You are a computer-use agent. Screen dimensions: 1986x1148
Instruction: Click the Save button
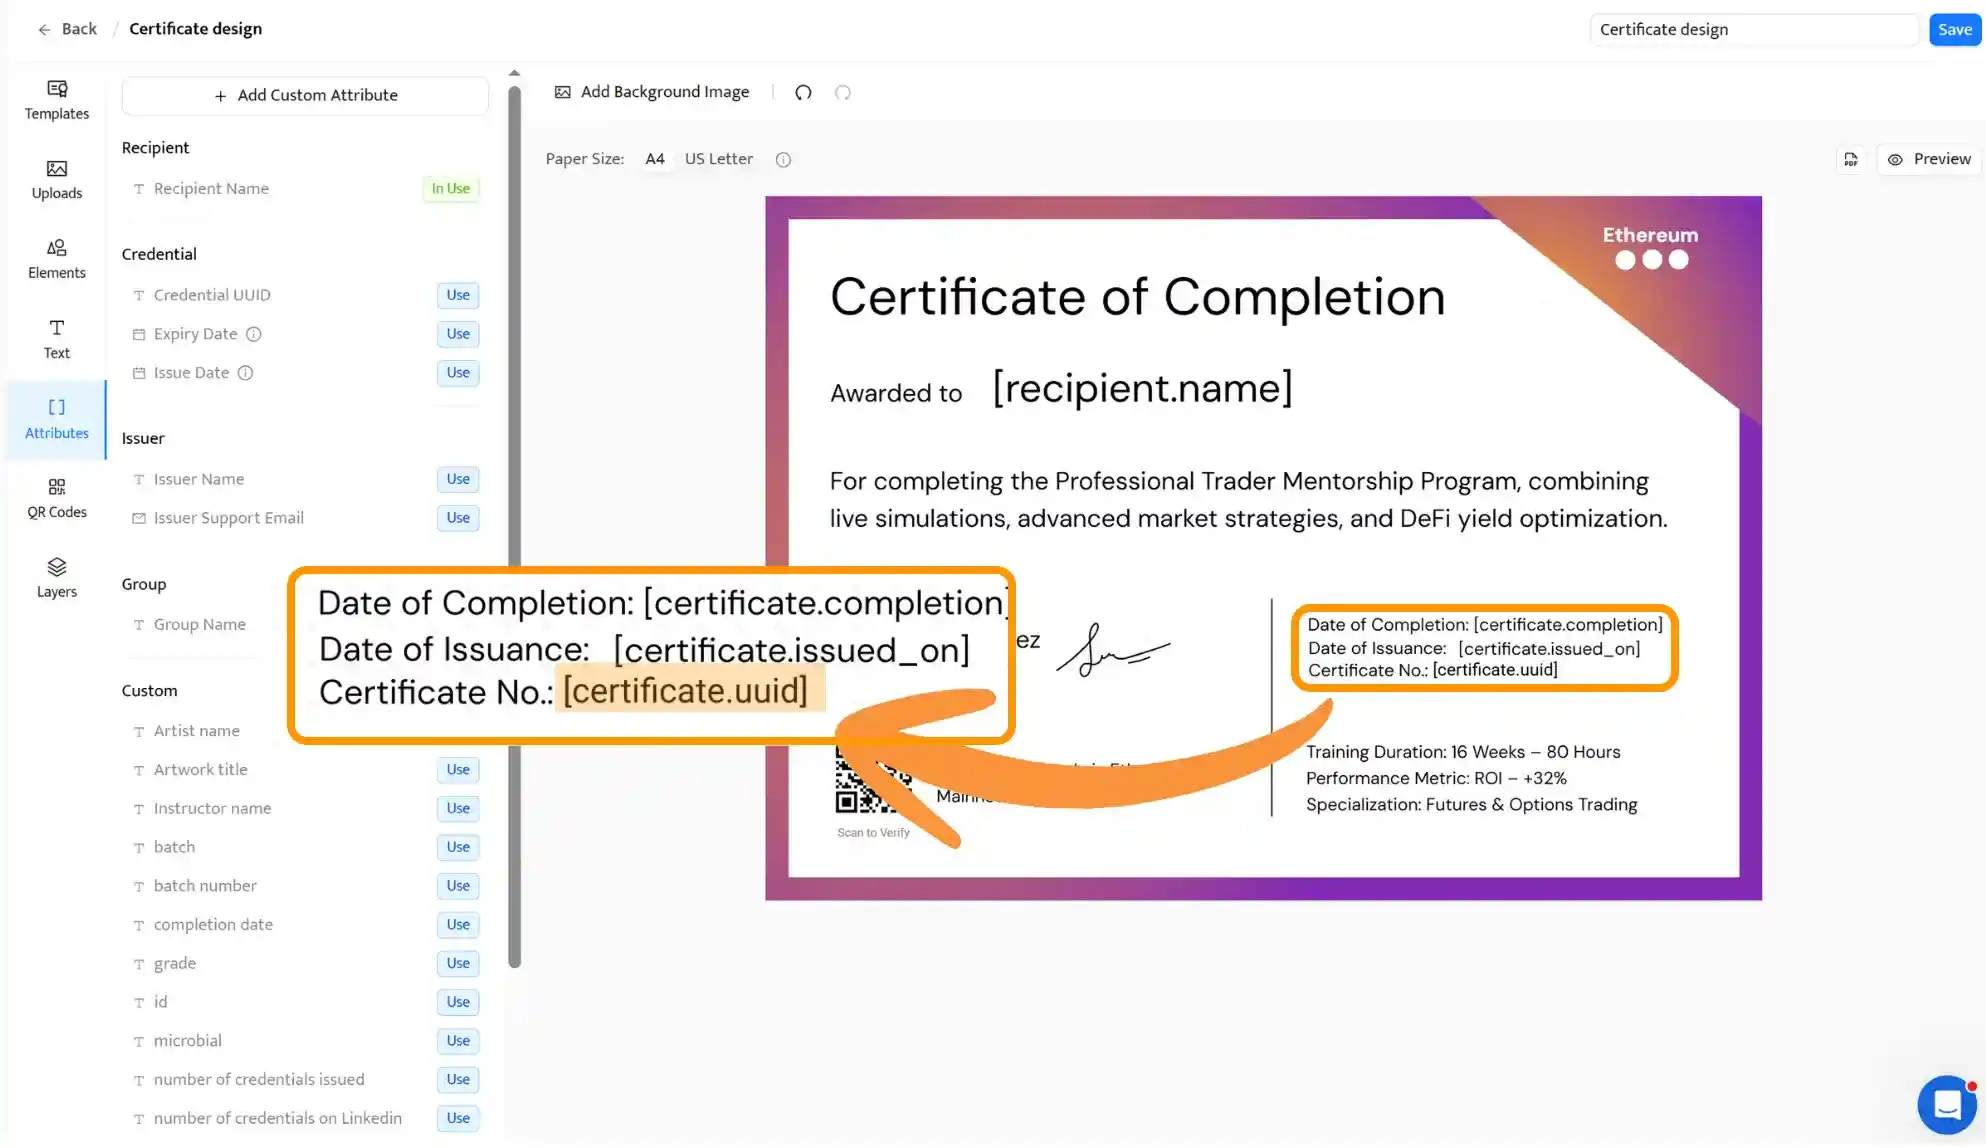(1954, 29)
